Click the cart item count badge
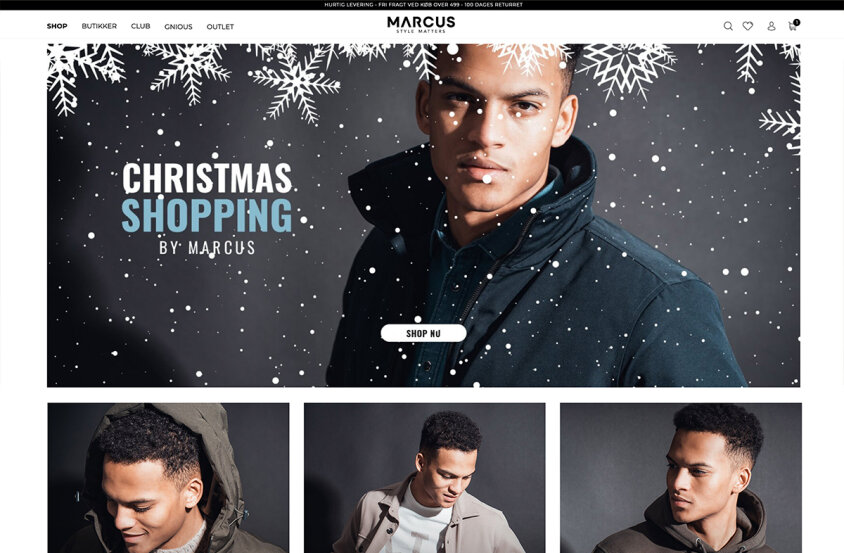This screenshot has height=553, width=844. pos(797,22)
